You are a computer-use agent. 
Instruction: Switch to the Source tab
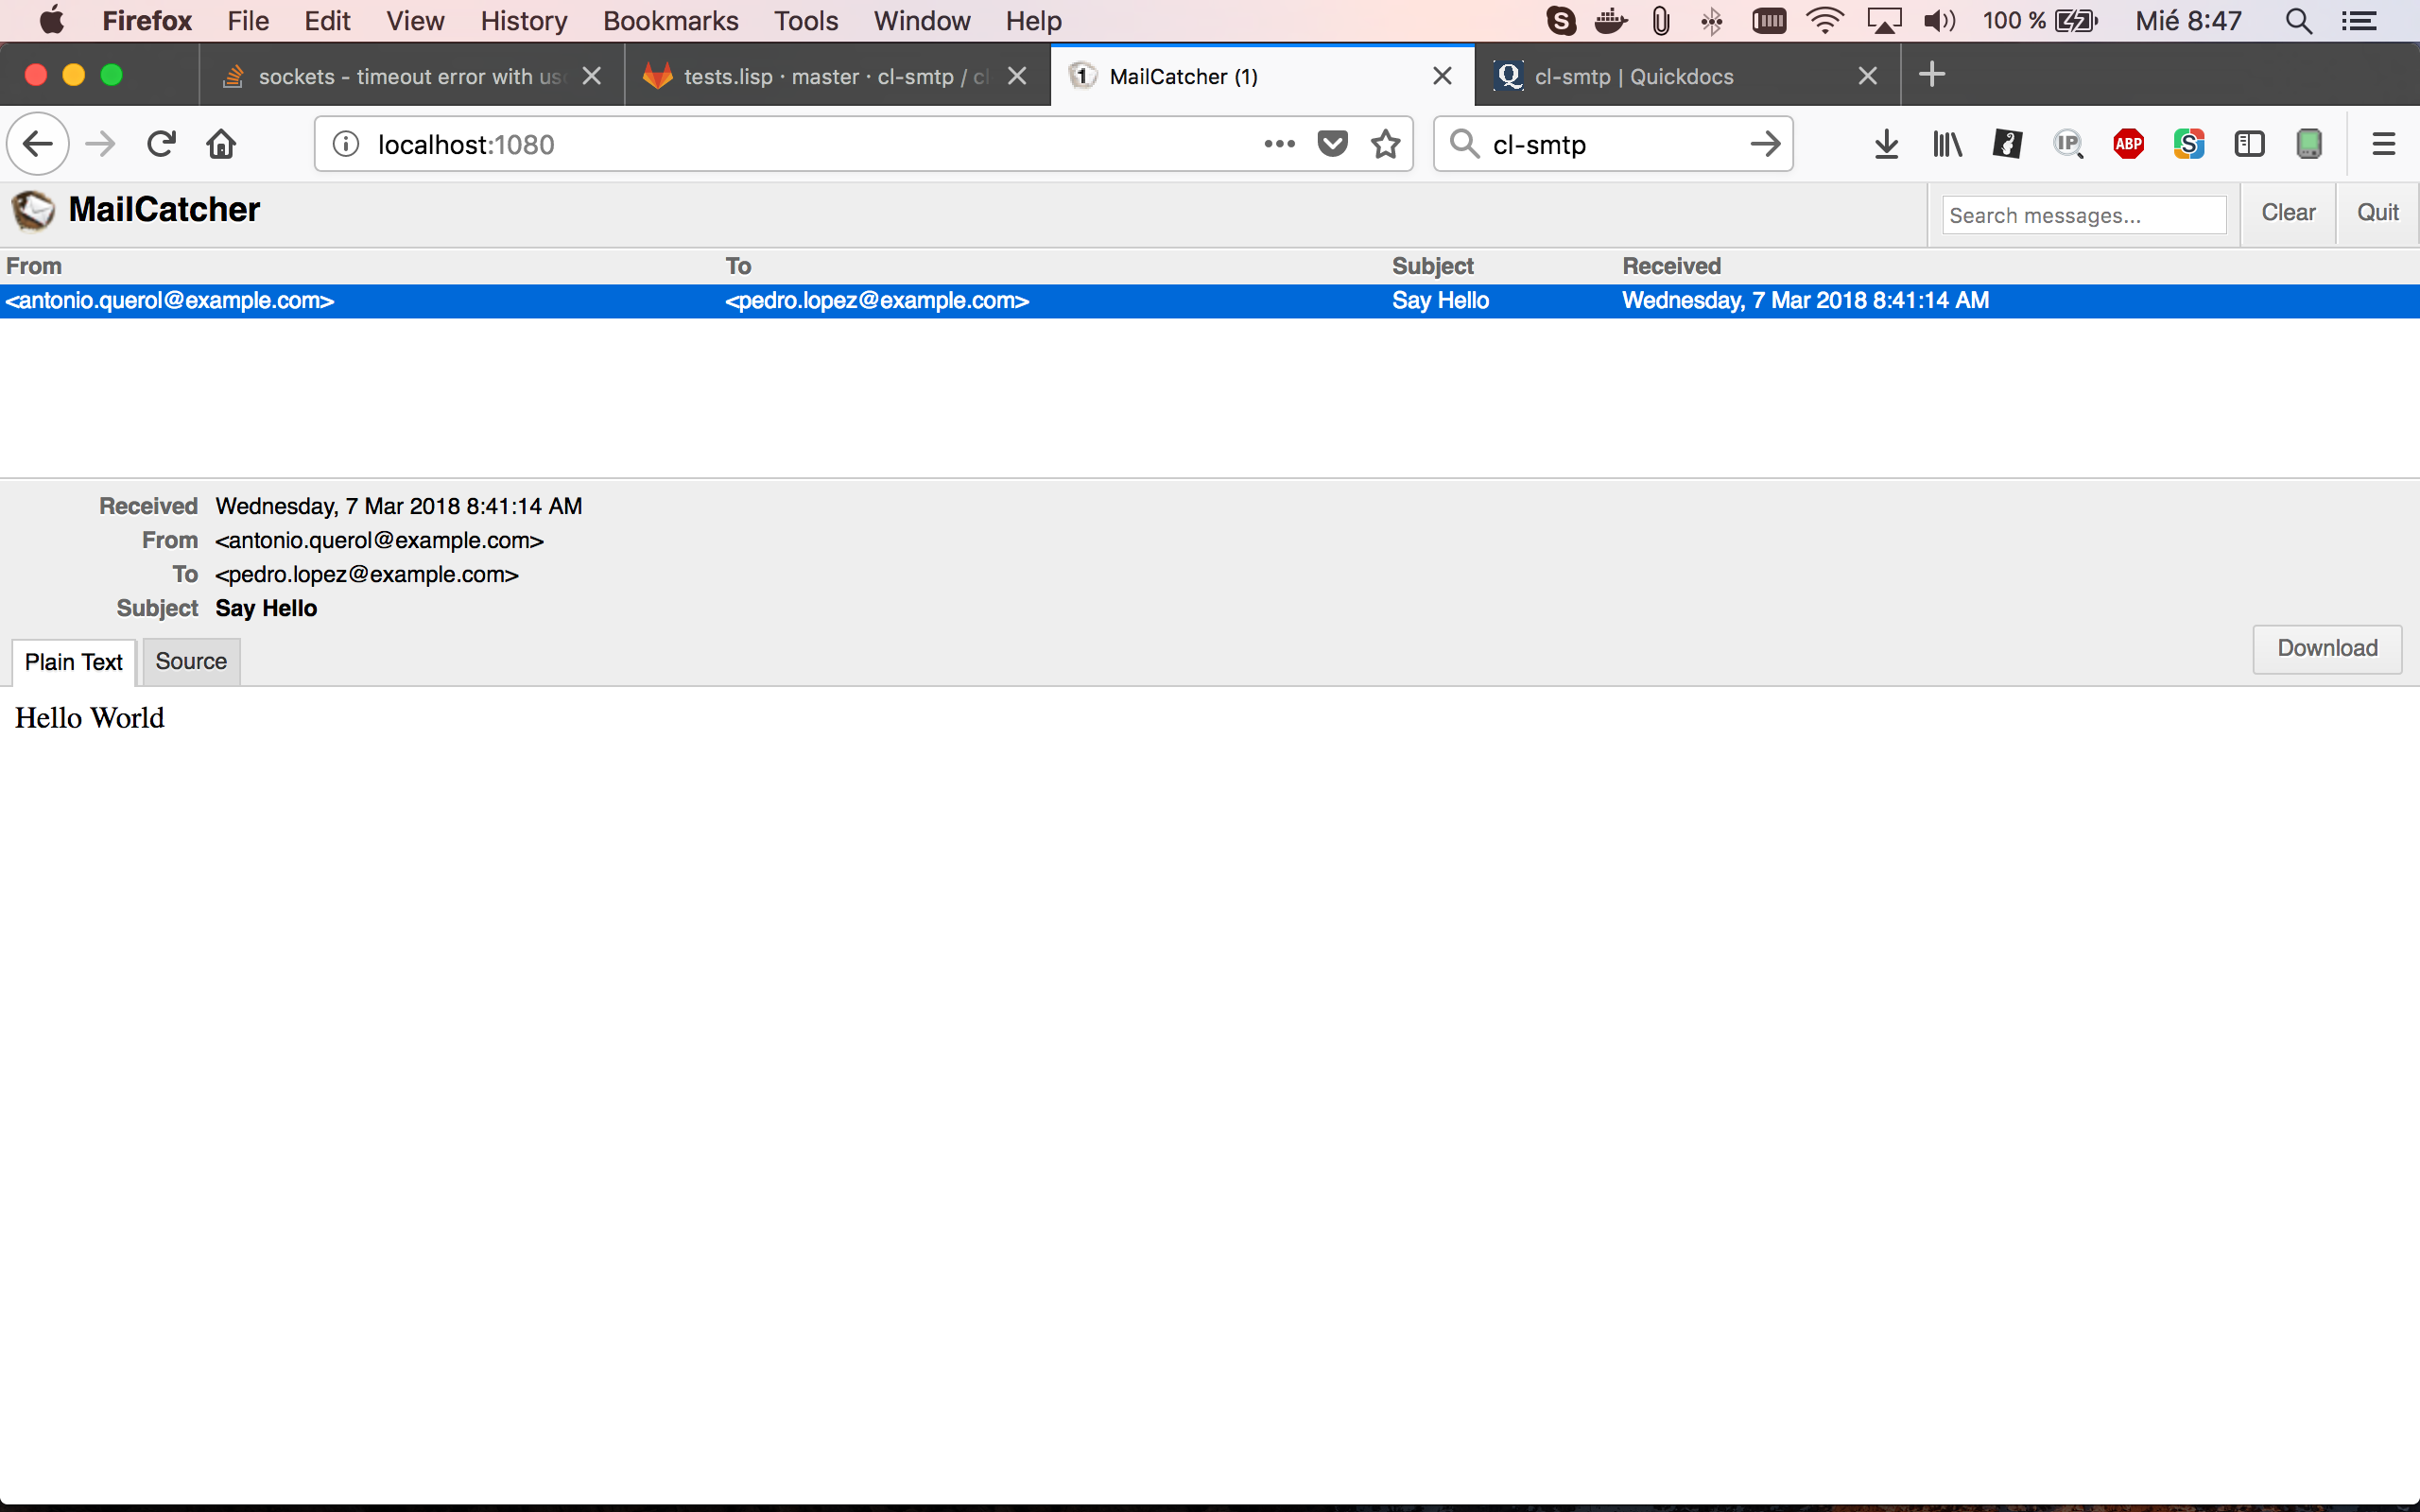tap(191, 661)
